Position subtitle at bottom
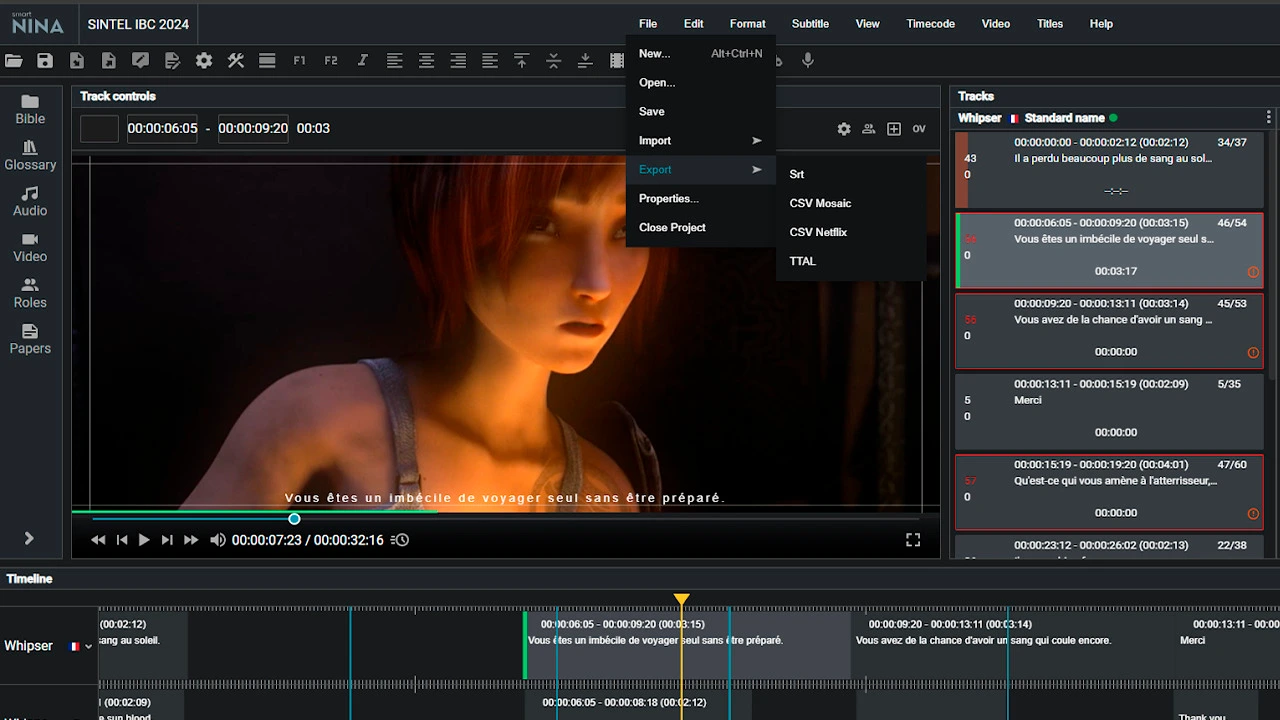The image size is (1280, 720). (585, 61)
